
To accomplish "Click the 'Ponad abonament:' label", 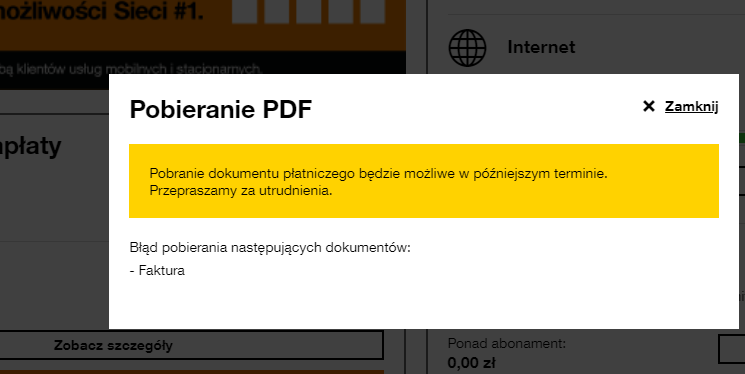I will click(x=507, y=344).
